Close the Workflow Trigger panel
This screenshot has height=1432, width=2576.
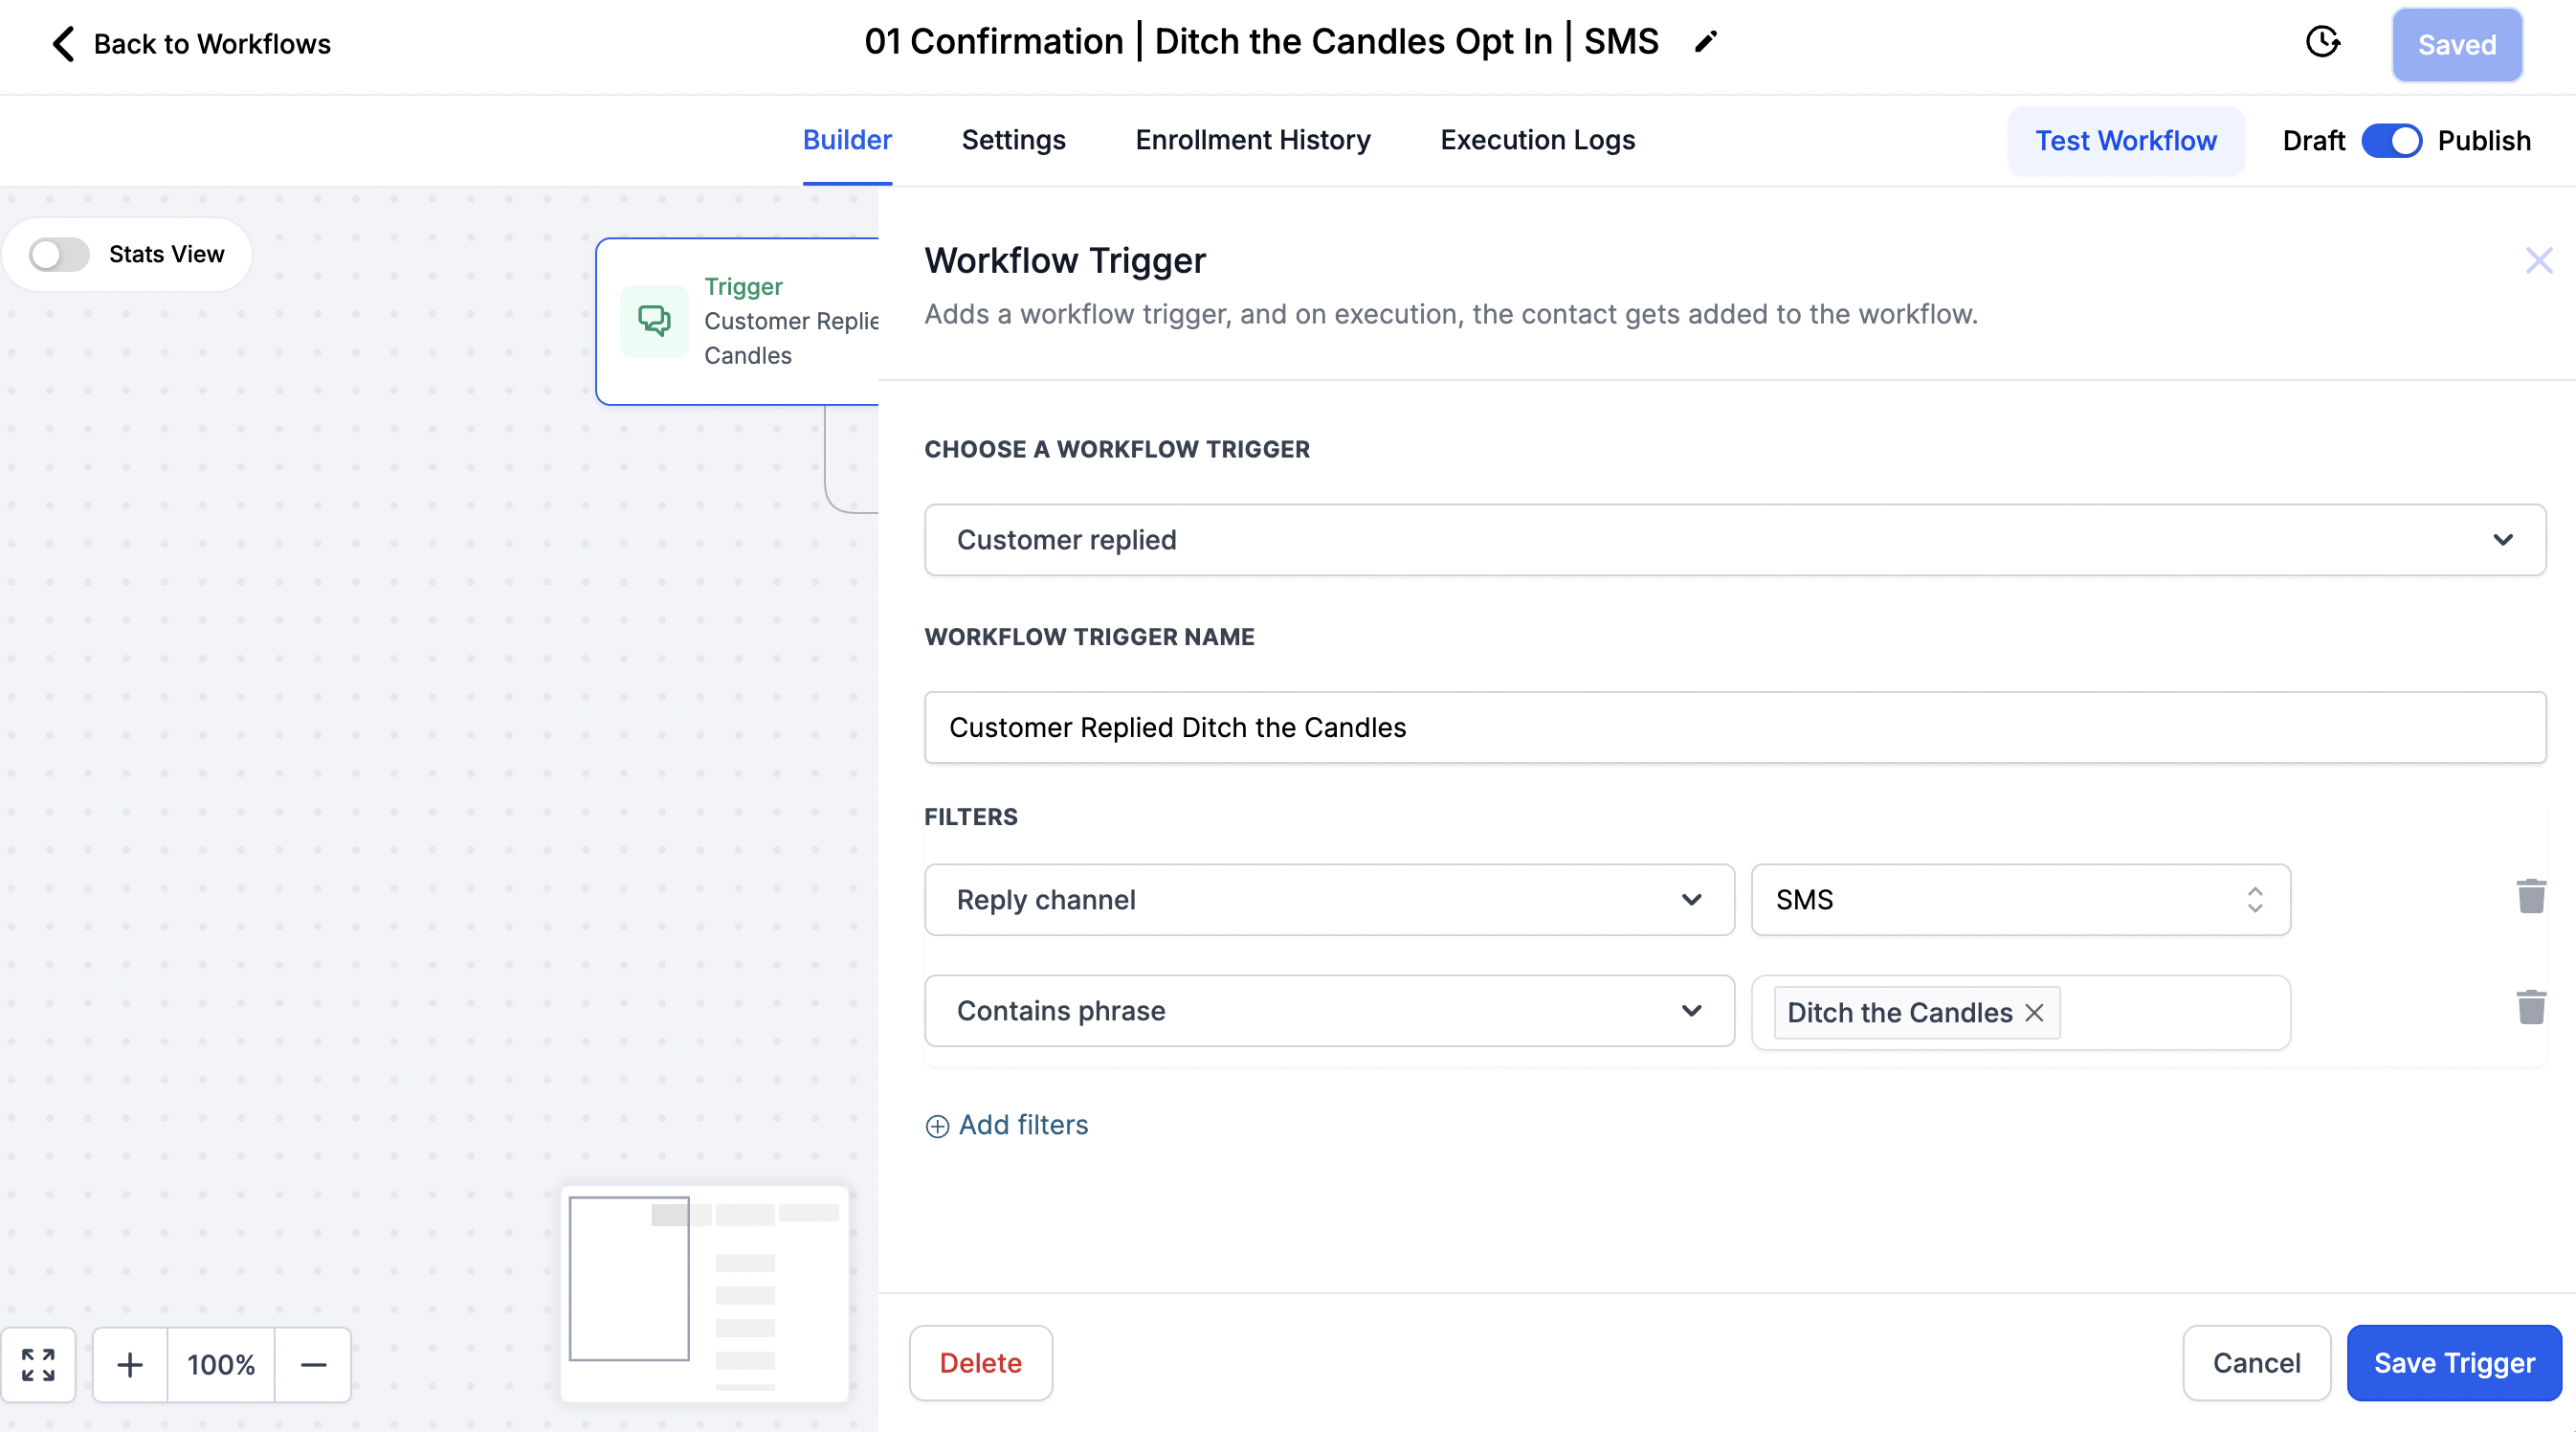point(2538,261)
